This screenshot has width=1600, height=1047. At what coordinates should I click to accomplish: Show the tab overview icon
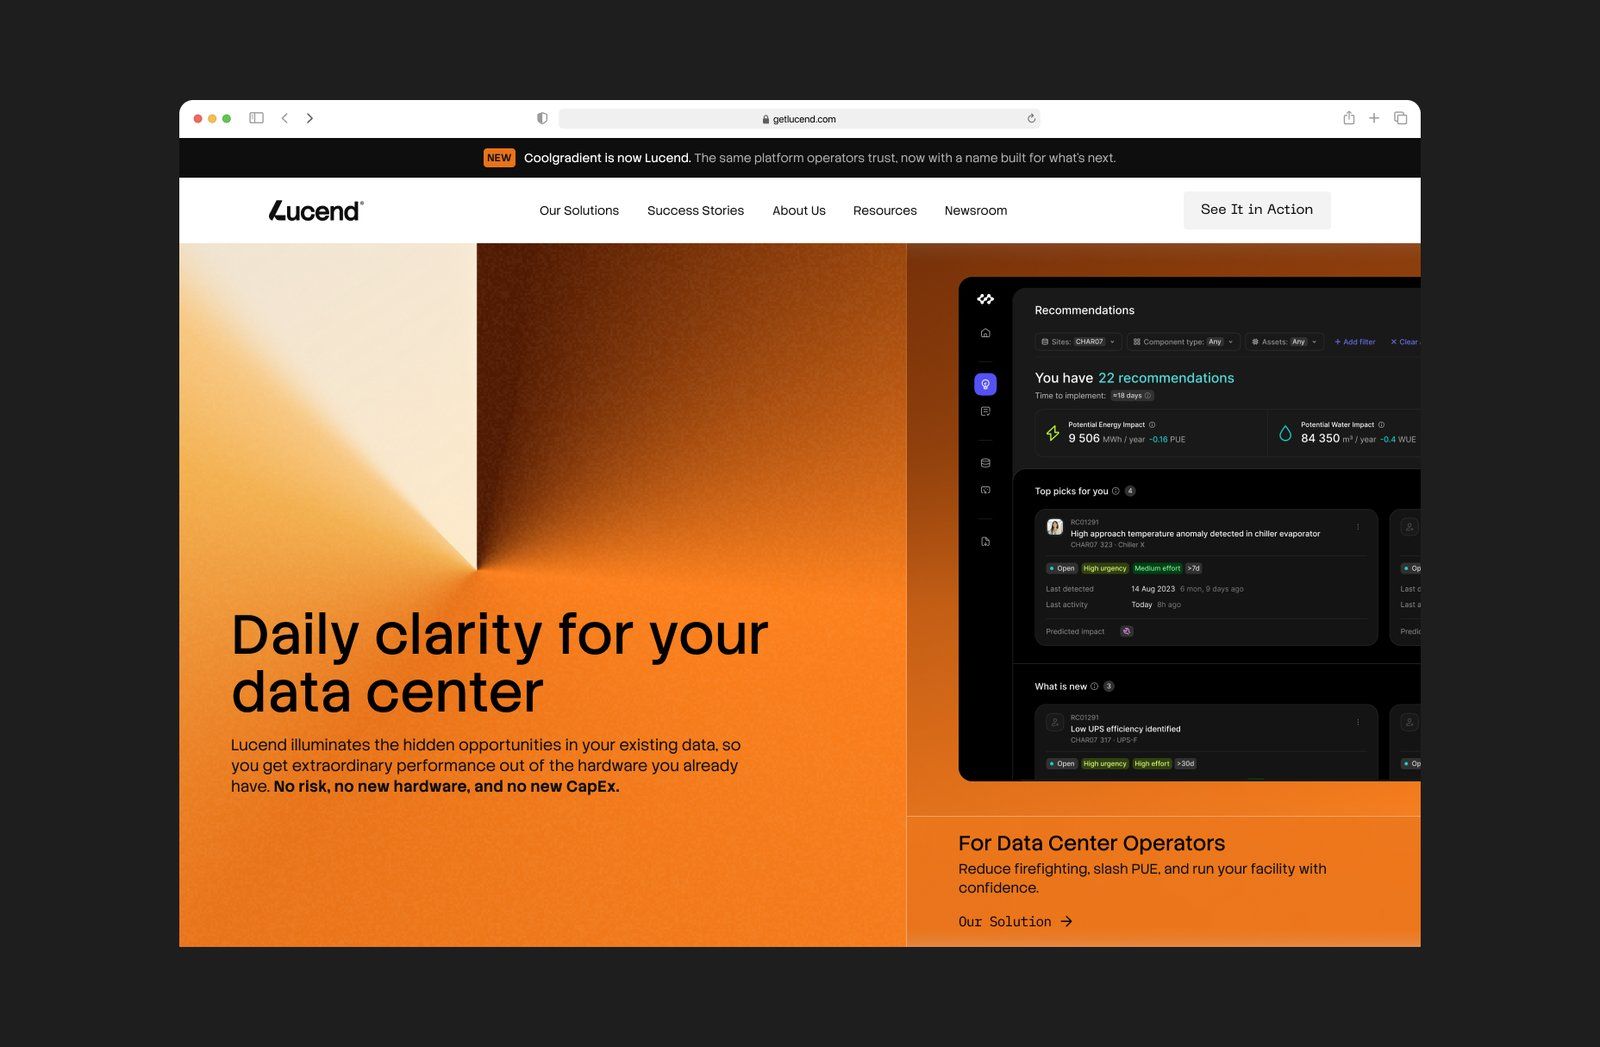tap(1401, 118)
